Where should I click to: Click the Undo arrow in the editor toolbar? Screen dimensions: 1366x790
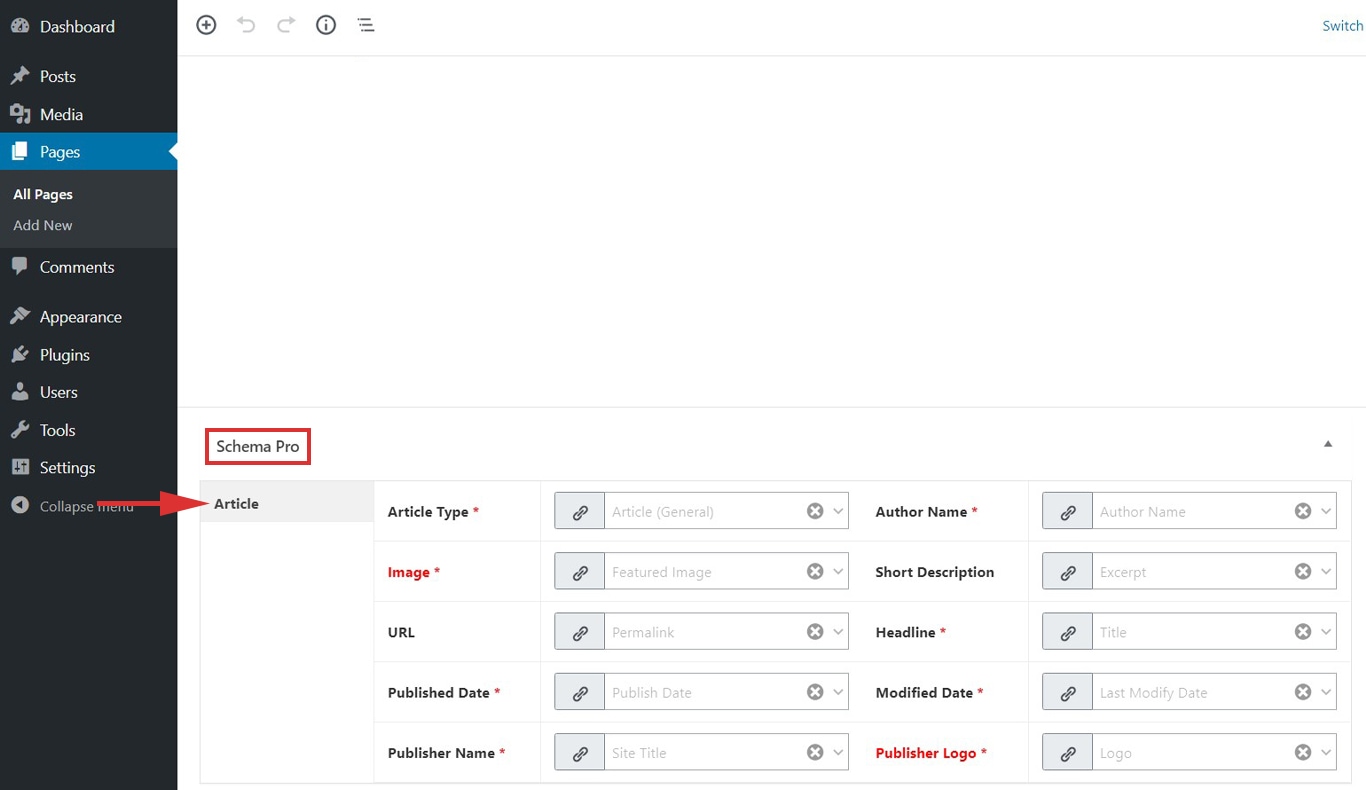(246, 24)
